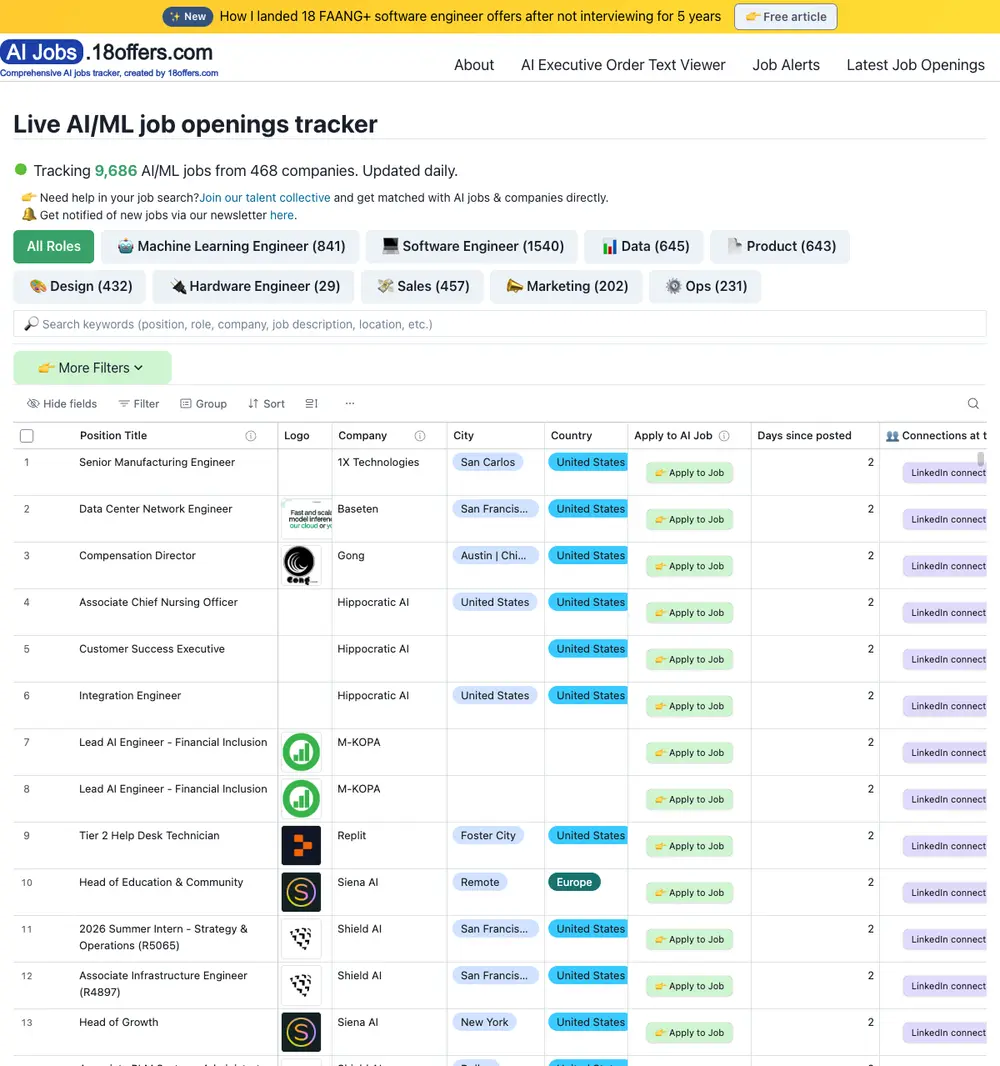This screenshot has height=1066, width=1000.
Task: Click the table search magnifier icon
Action: coord(973,403)
